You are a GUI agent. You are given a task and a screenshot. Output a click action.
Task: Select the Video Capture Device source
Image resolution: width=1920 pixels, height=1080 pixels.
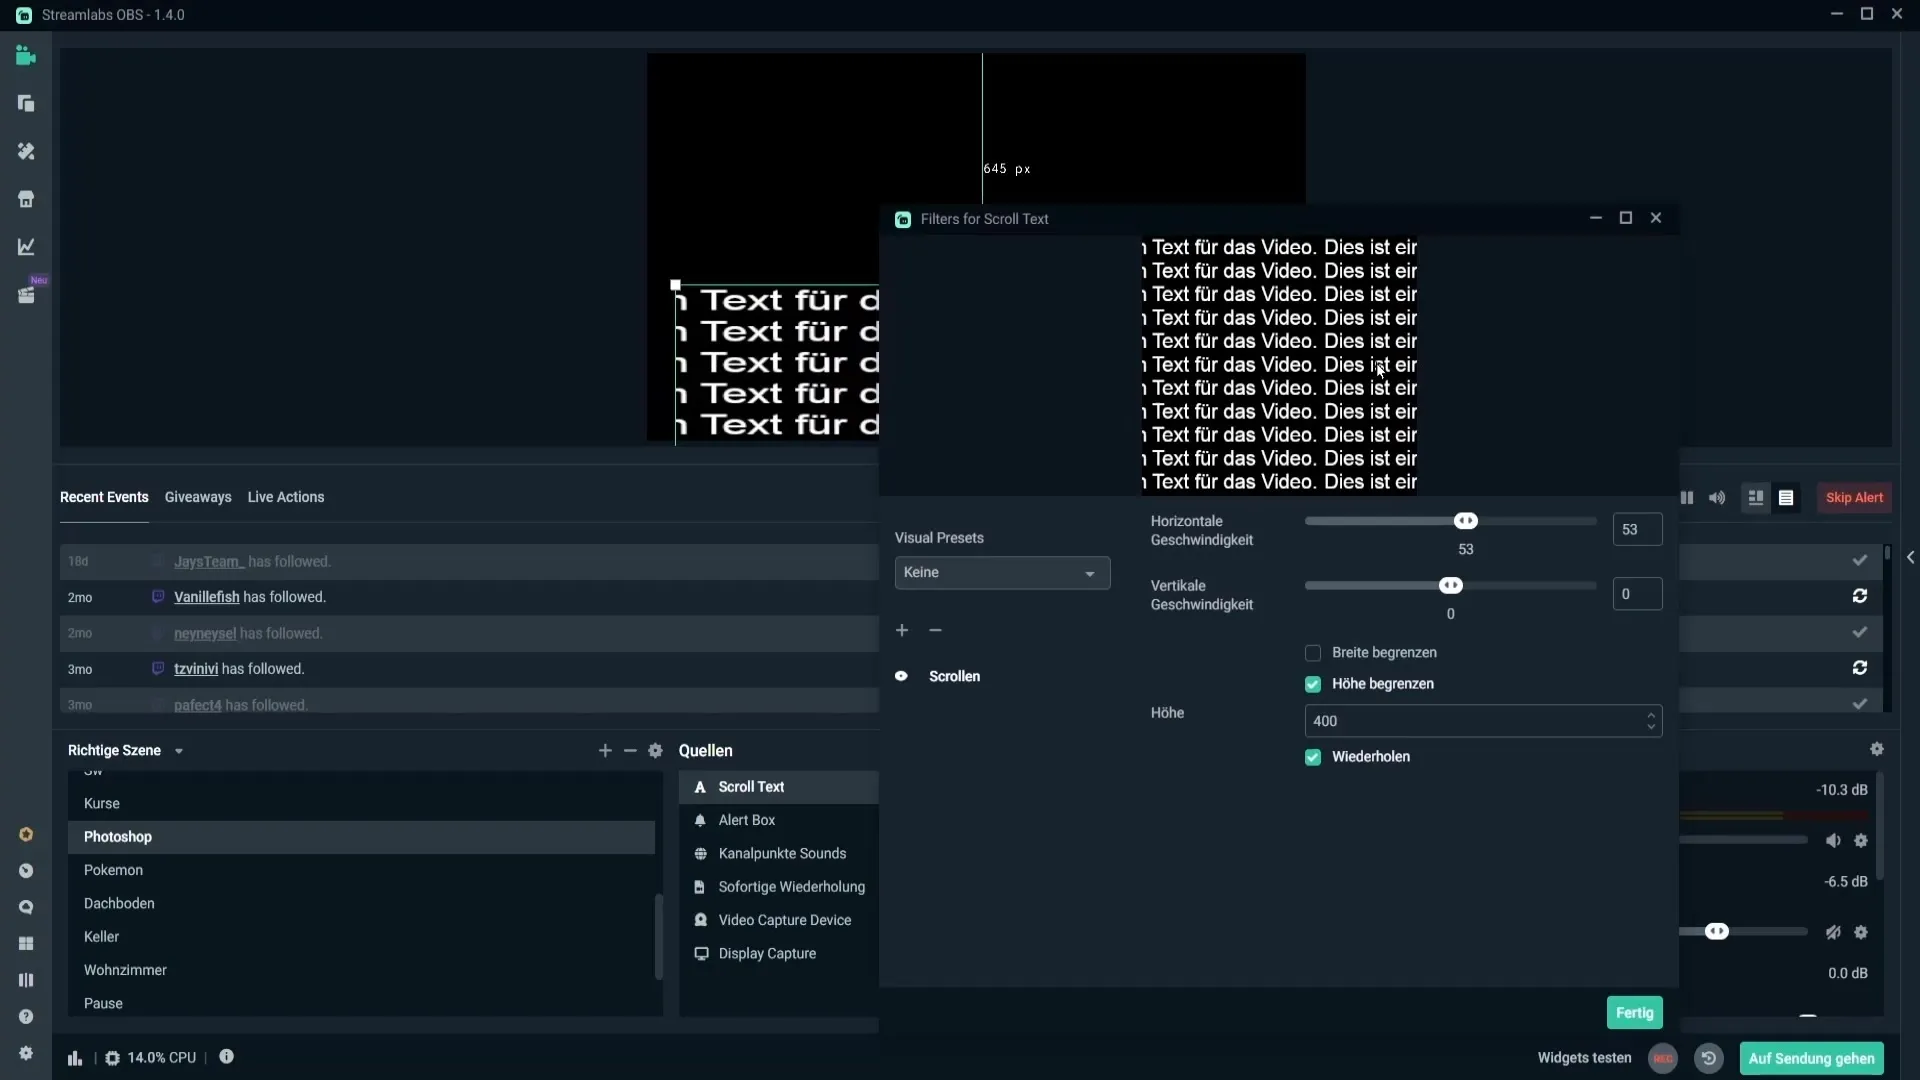(779, 920)
